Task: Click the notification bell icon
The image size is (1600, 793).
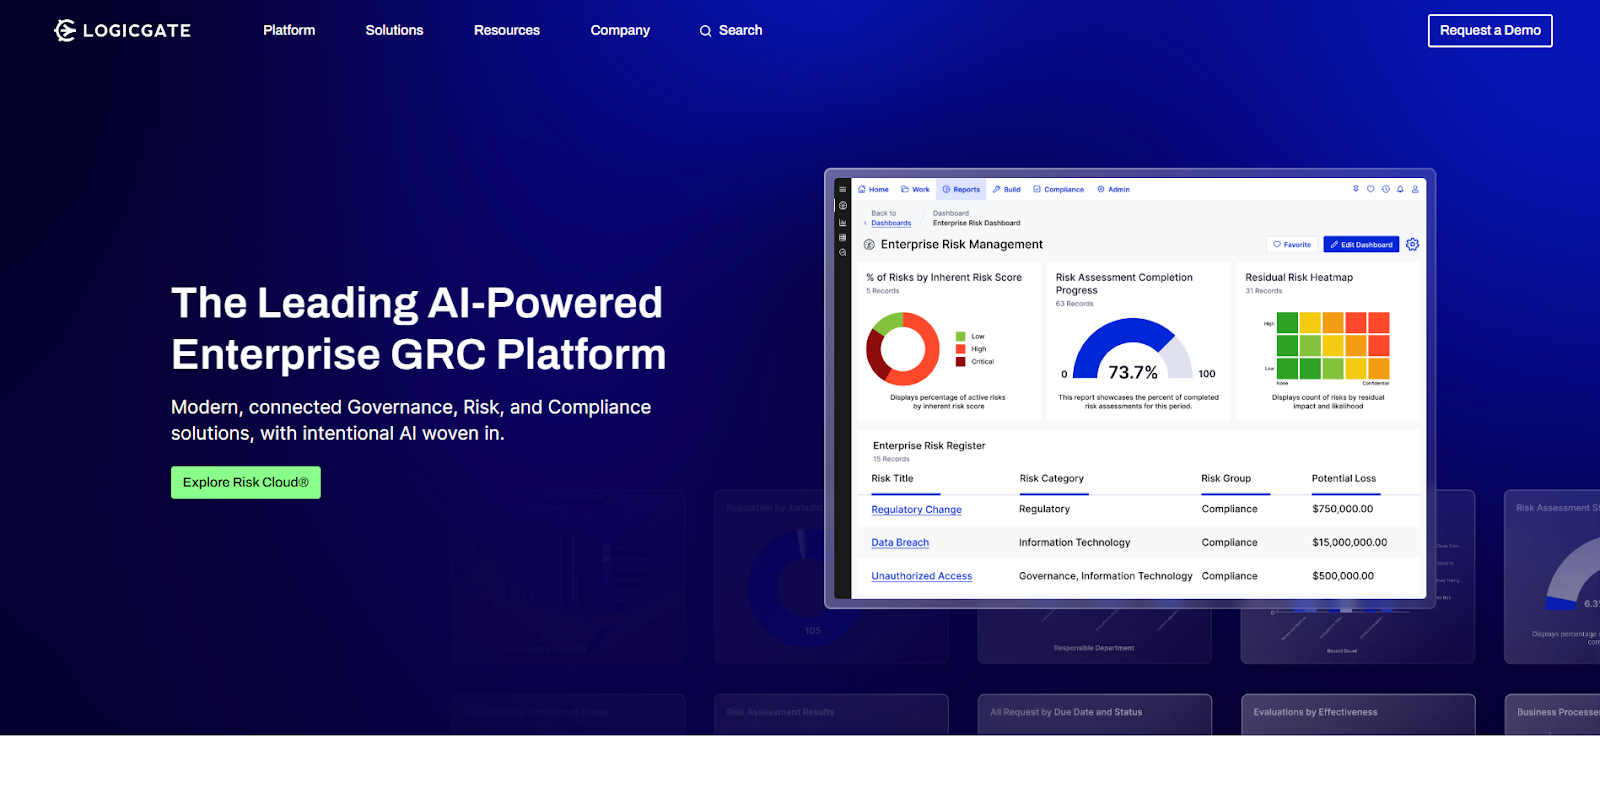Action: click(1400, 189)
